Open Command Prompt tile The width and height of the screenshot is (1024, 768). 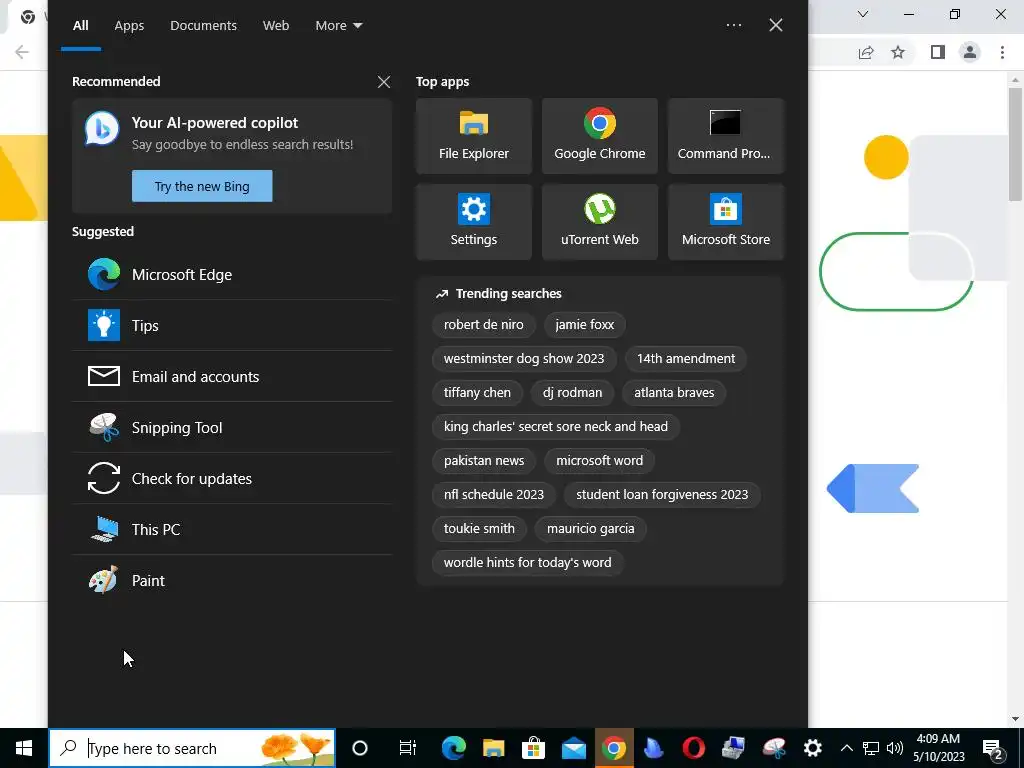click(x=726, y=136)
